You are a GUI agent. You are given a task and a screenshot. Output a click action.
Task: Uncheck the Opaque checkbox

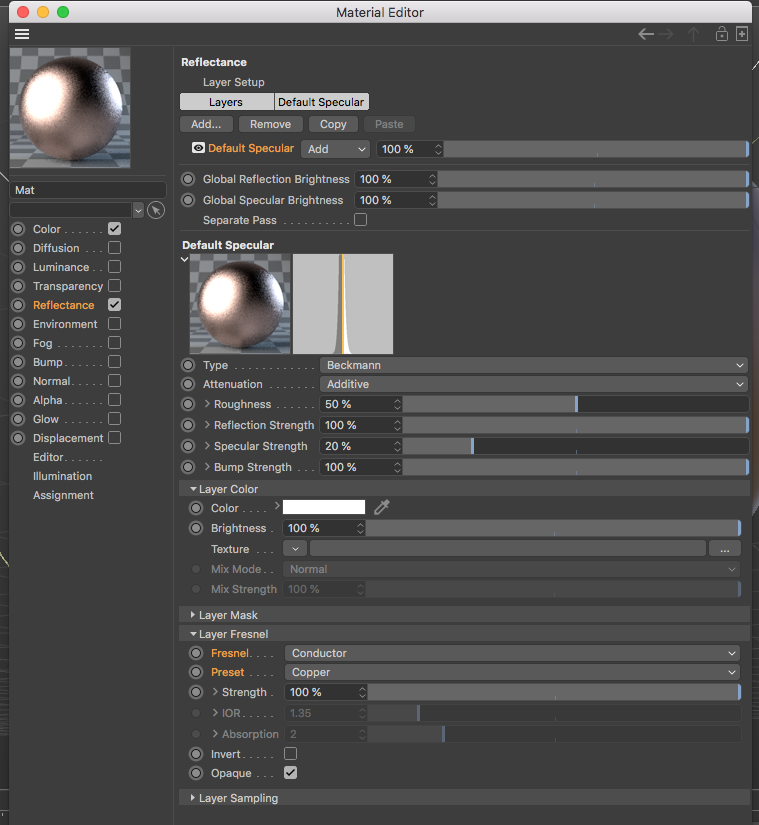point(291,773)
